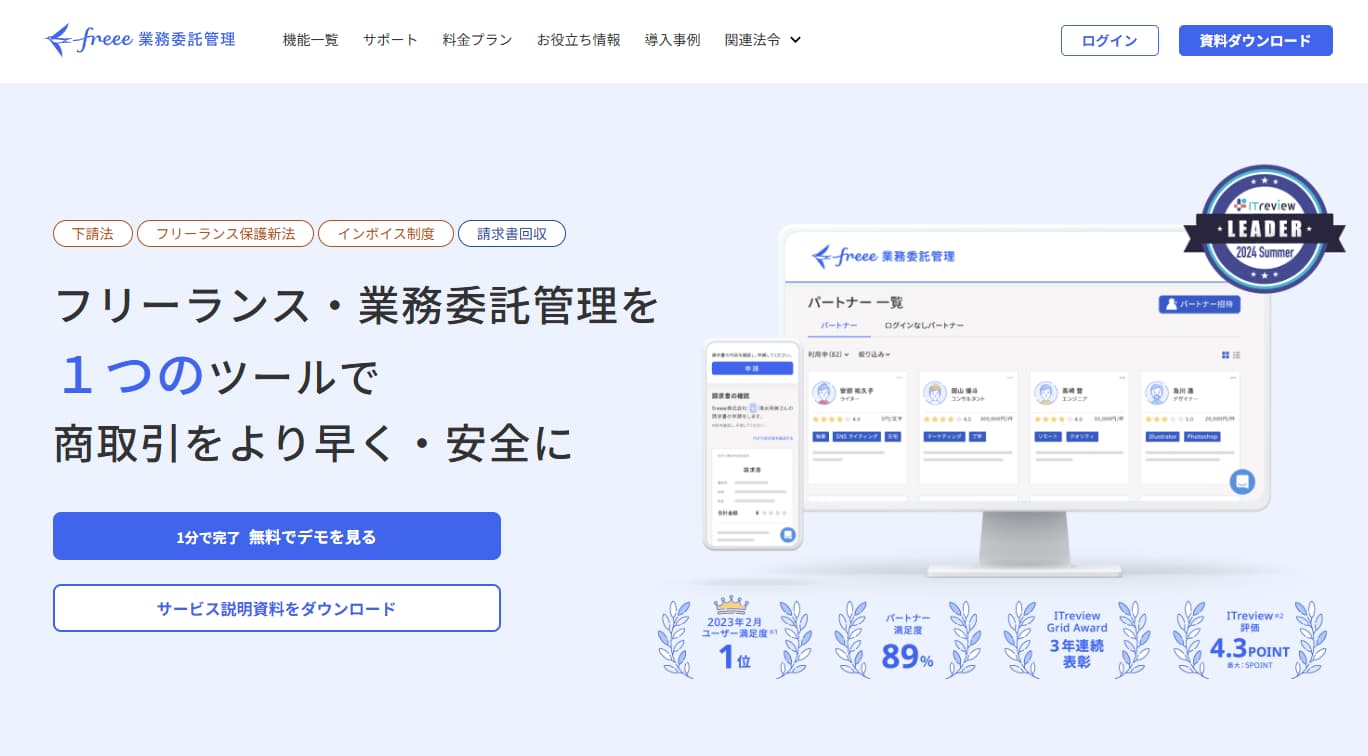Click the ライター partner card avatar

[x=824, y=393]
